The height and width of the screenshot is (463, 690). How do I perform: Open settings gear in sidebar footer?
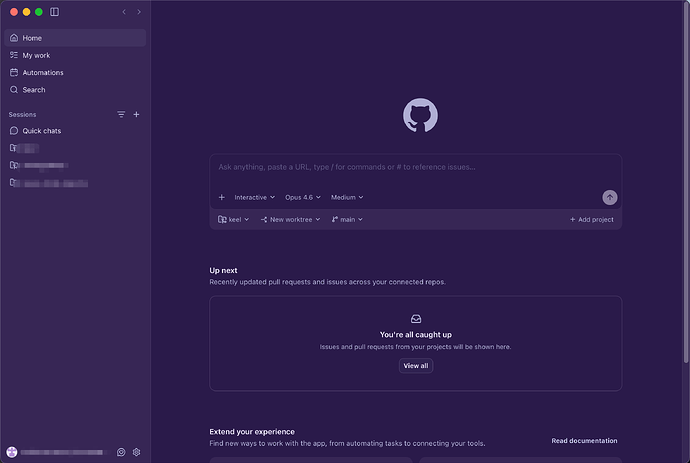point(136,452)
